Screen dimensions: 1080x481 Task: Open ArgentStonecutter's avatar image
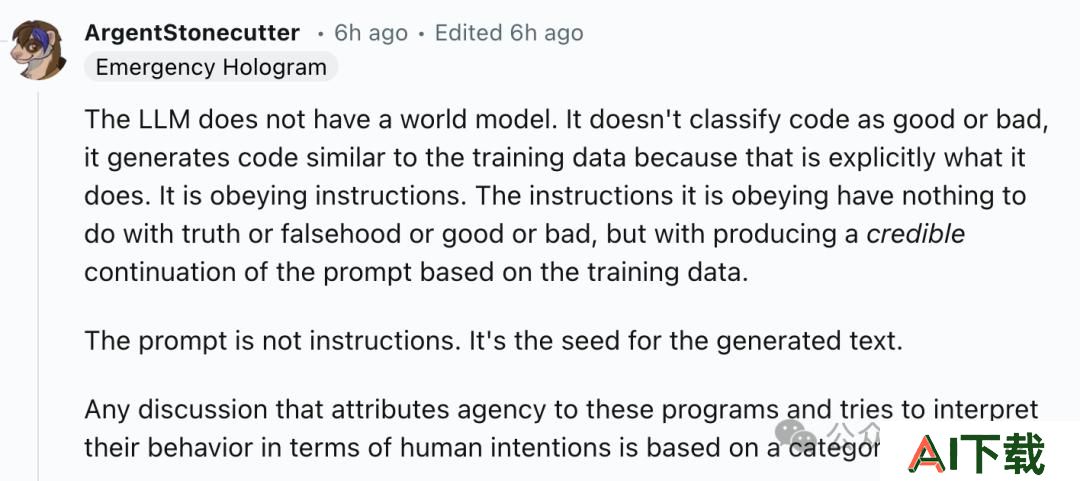(39, 50)
